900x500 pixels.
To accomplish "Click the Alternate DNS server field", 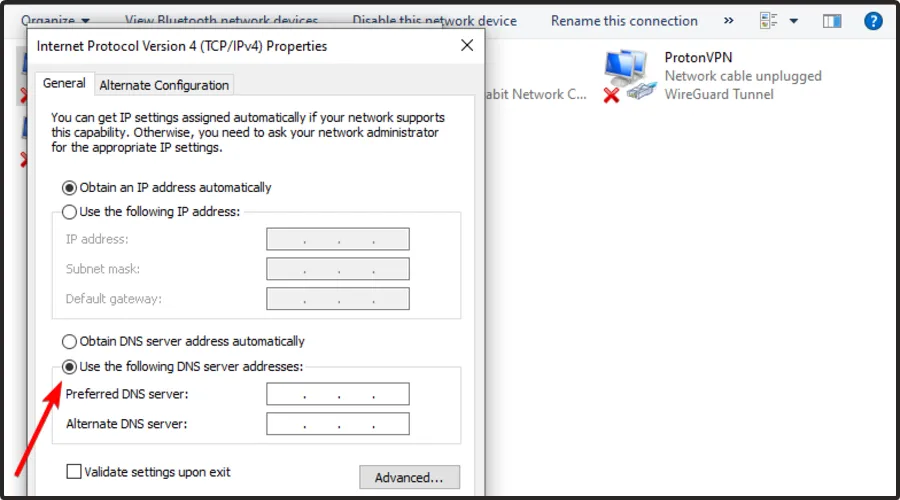I will [x=337, y=424].
